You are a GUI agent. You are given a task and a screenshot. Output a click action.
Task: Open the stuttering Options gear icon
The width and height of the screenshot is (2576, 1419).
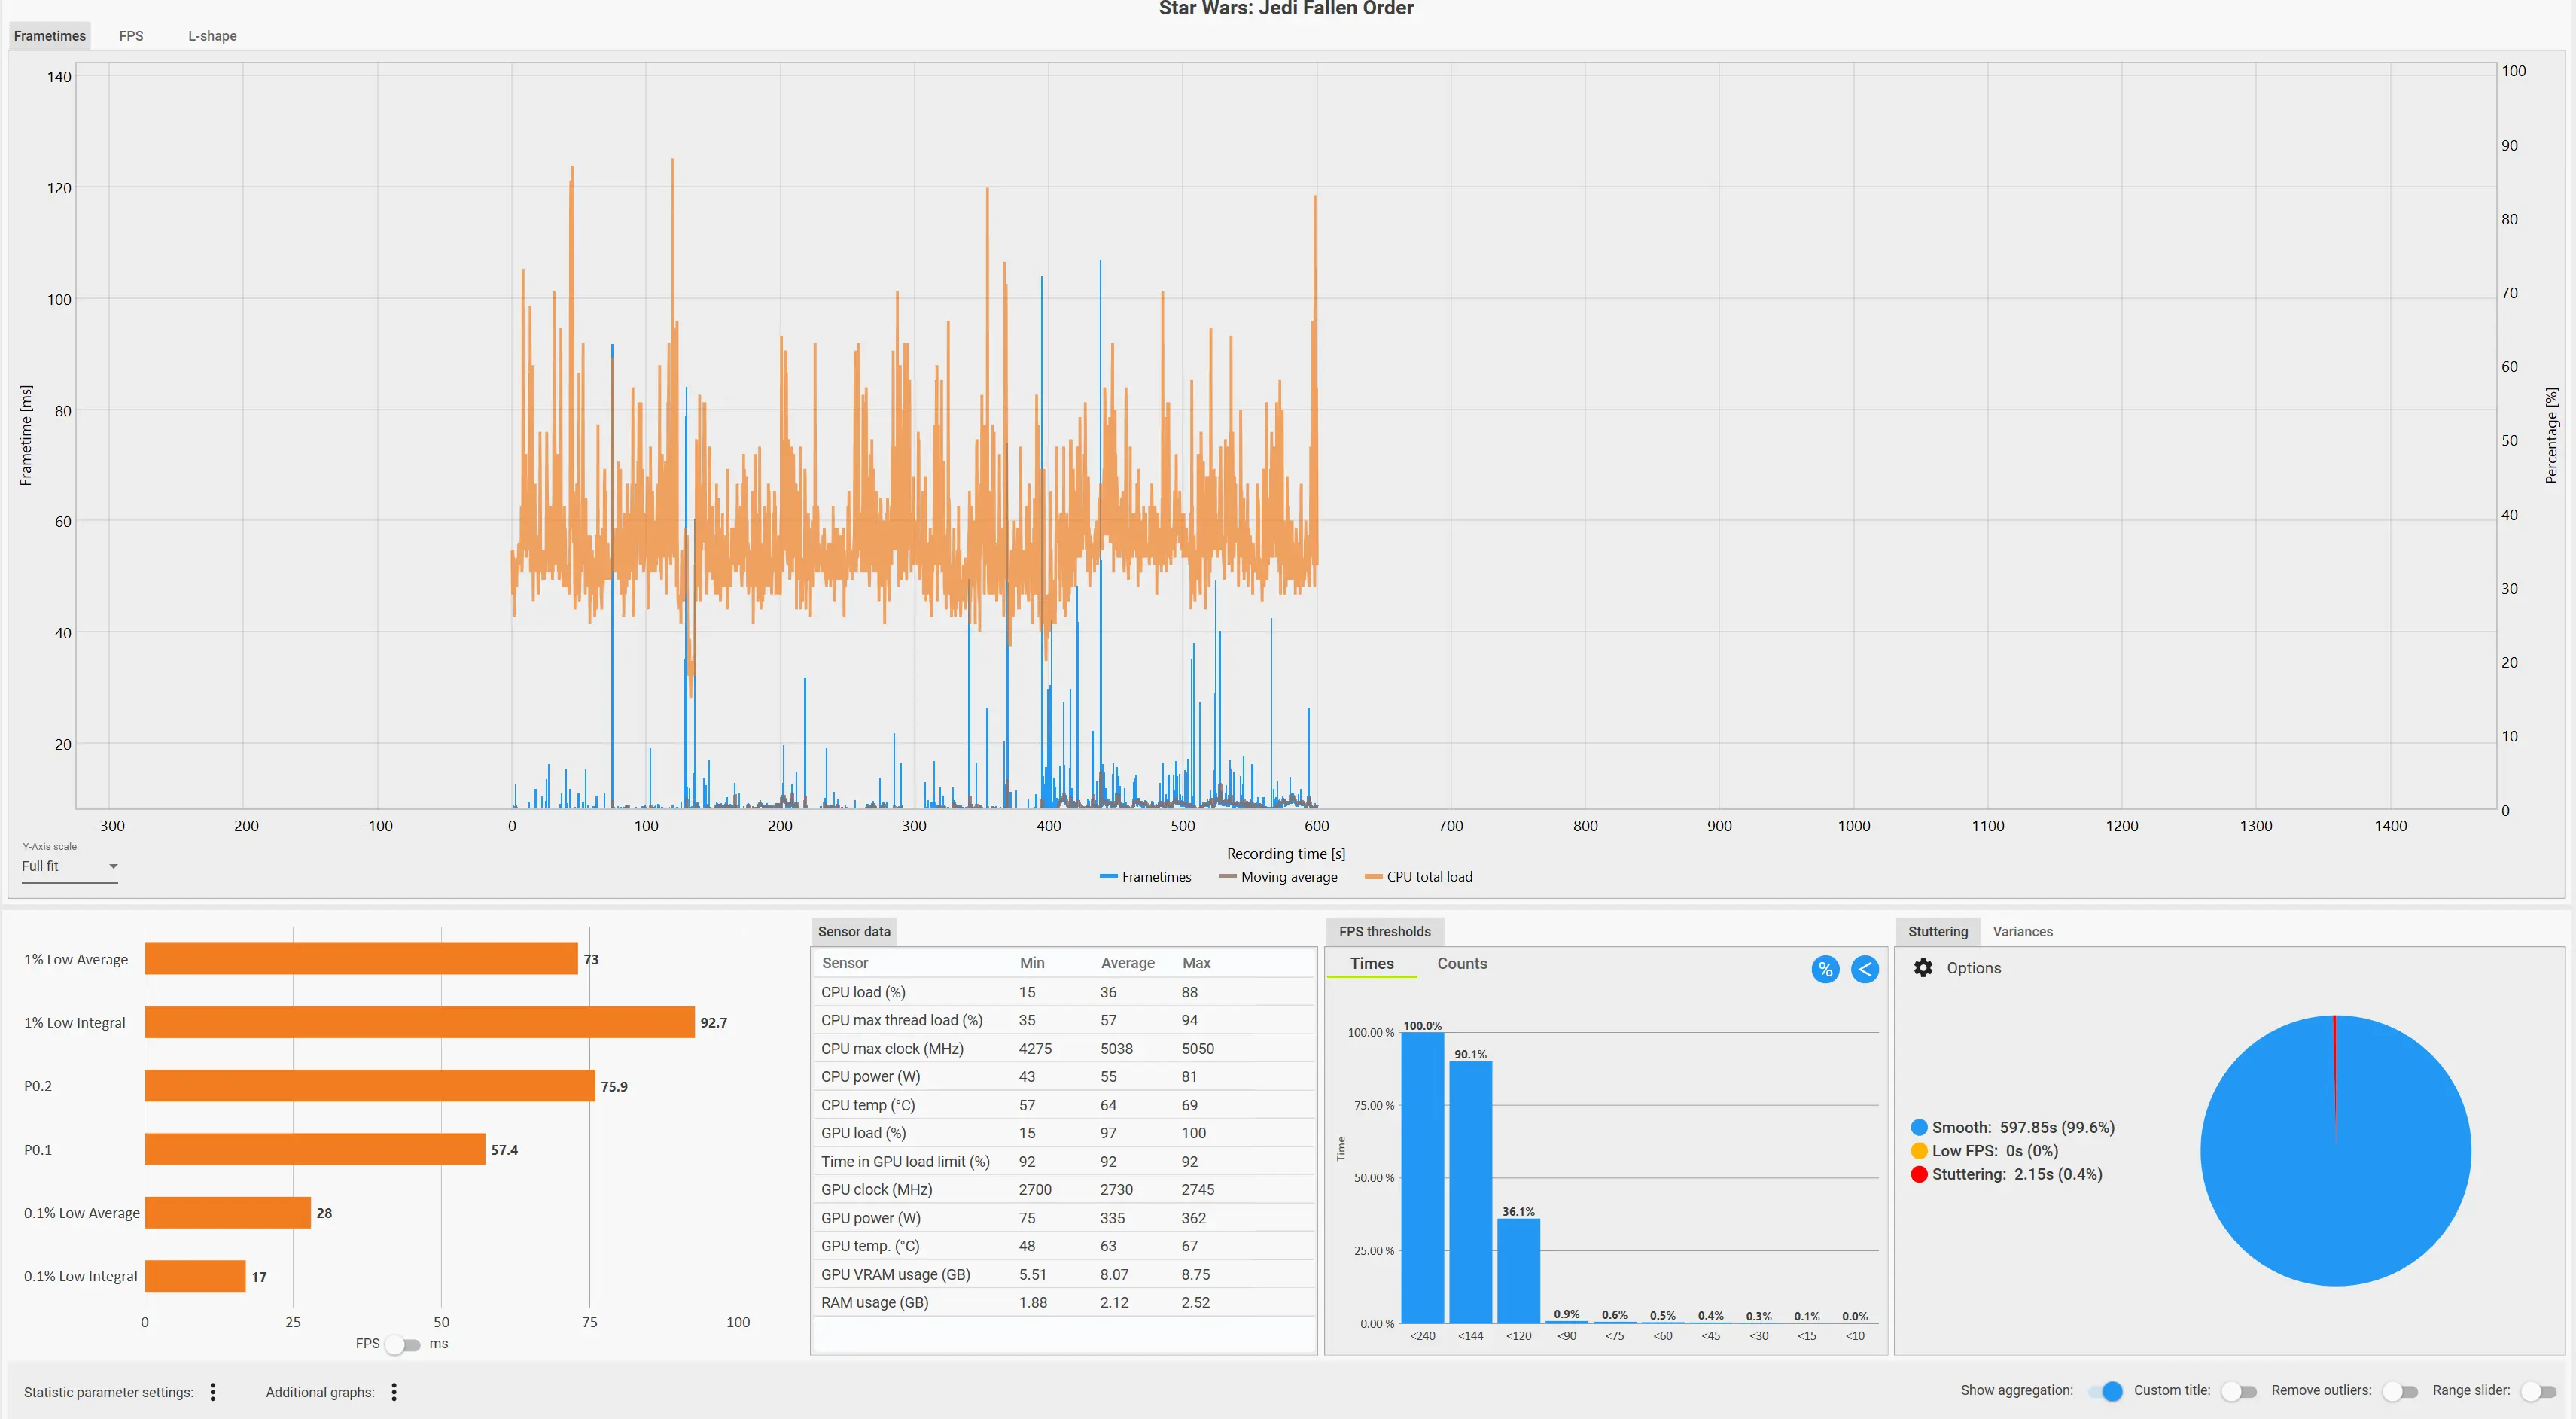click(1922, 968)
